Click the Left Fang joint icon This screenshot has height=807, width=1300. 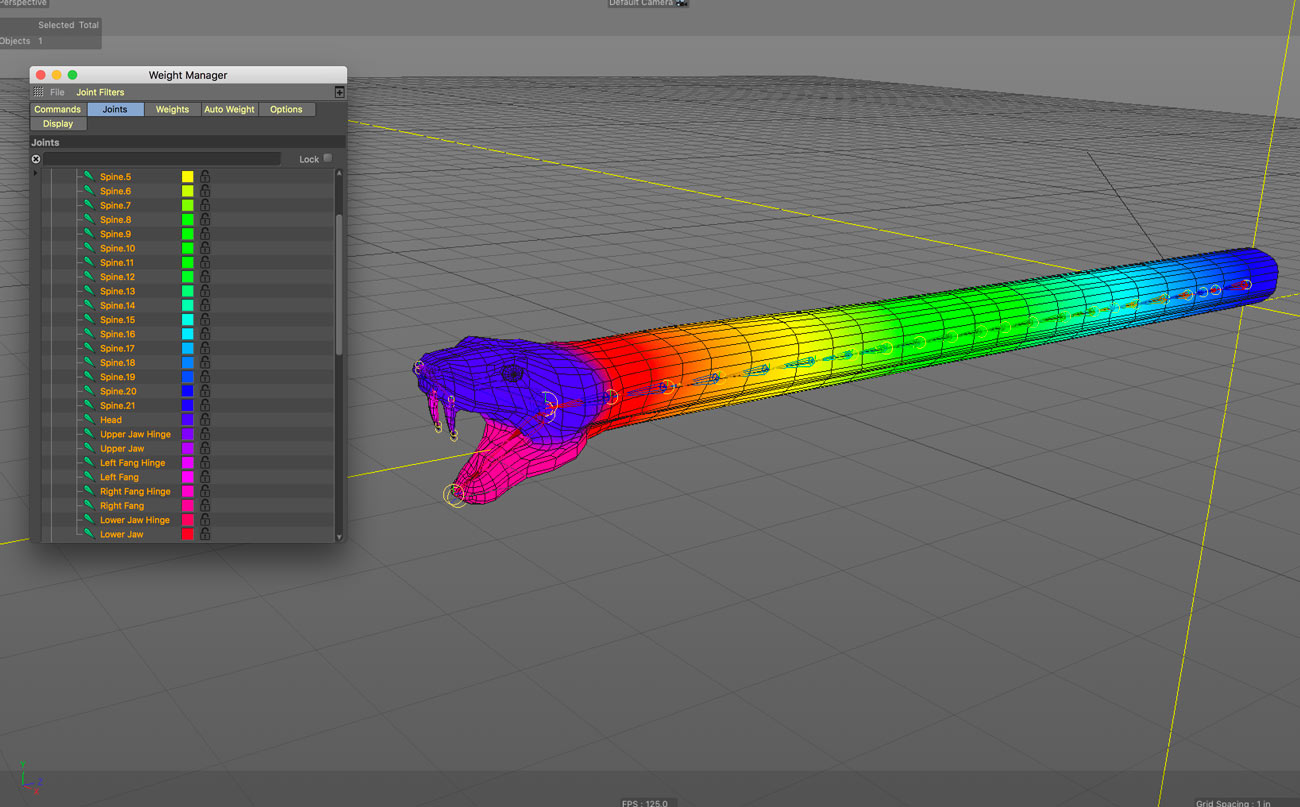[89, 477]
